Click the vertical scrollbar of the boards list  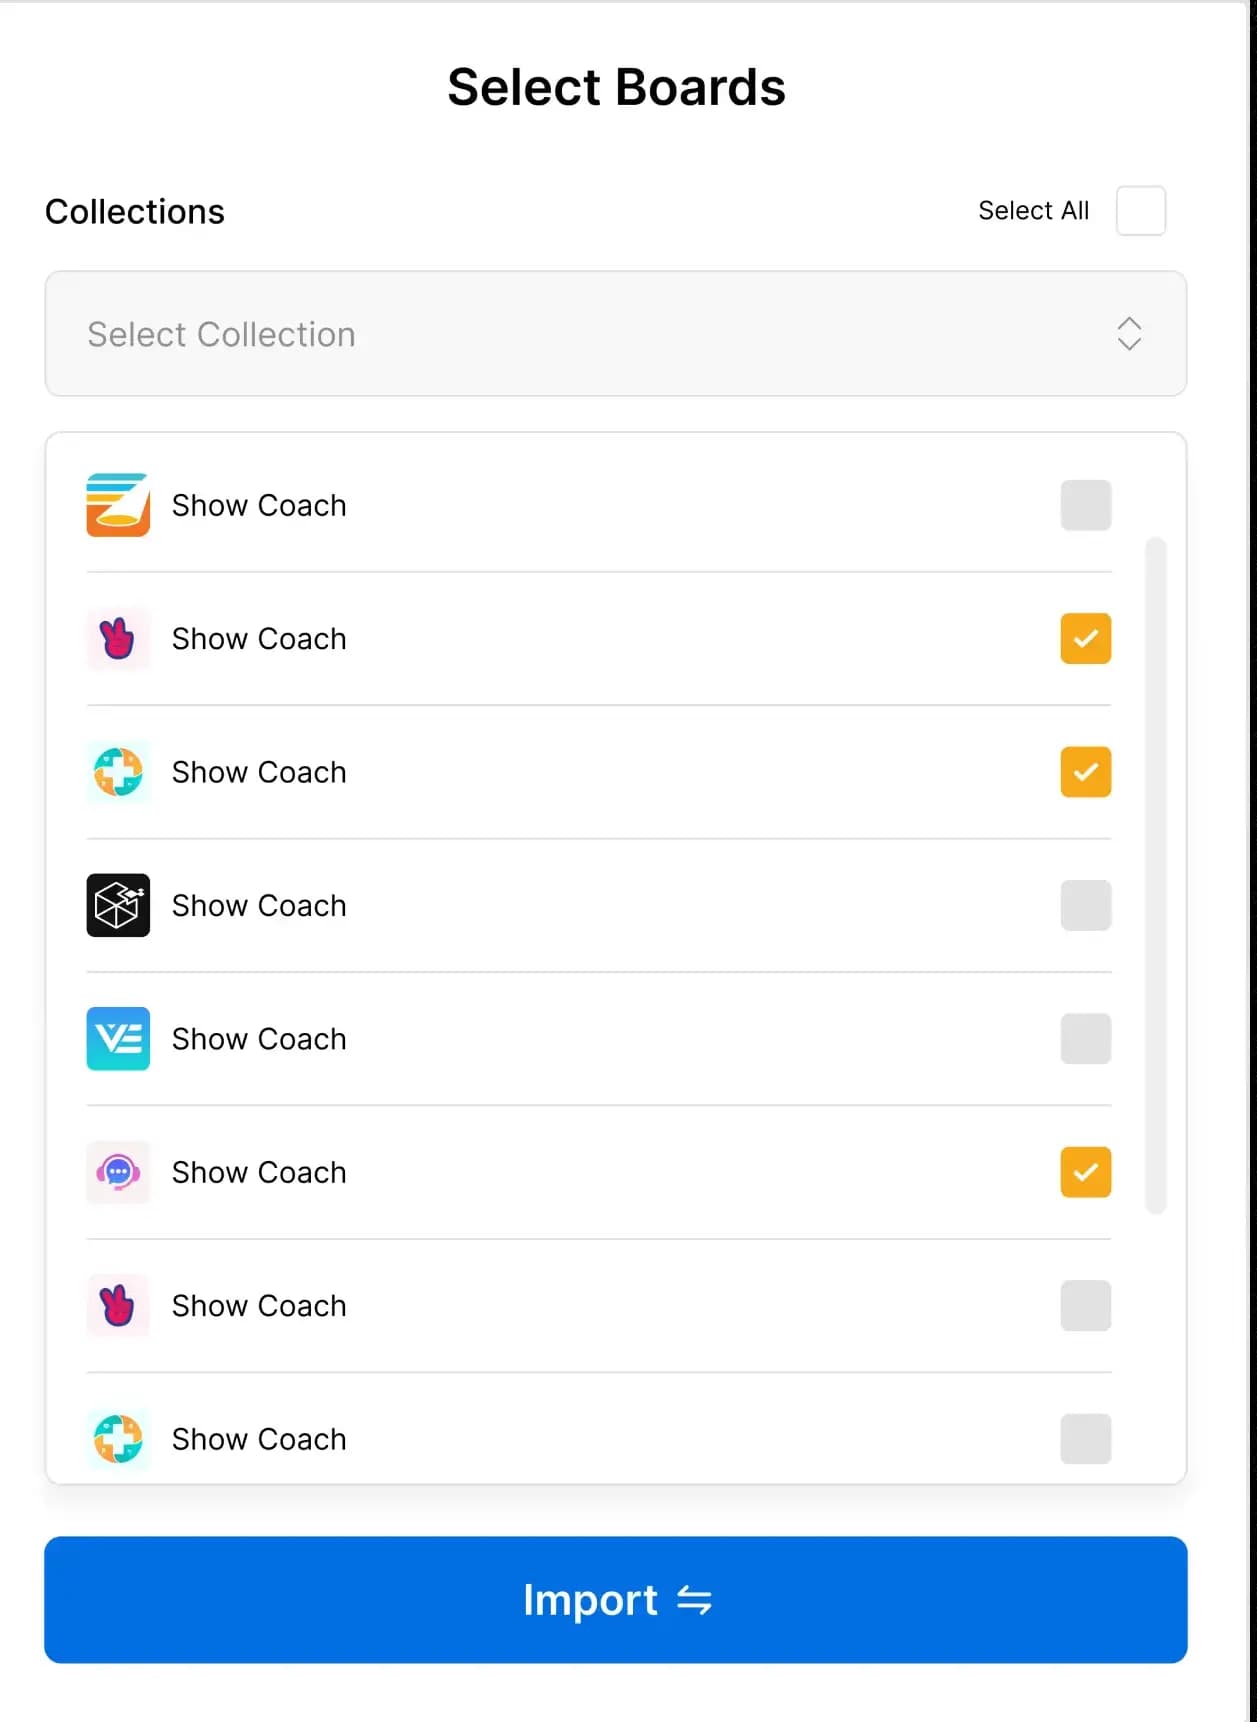[1156, 875]
